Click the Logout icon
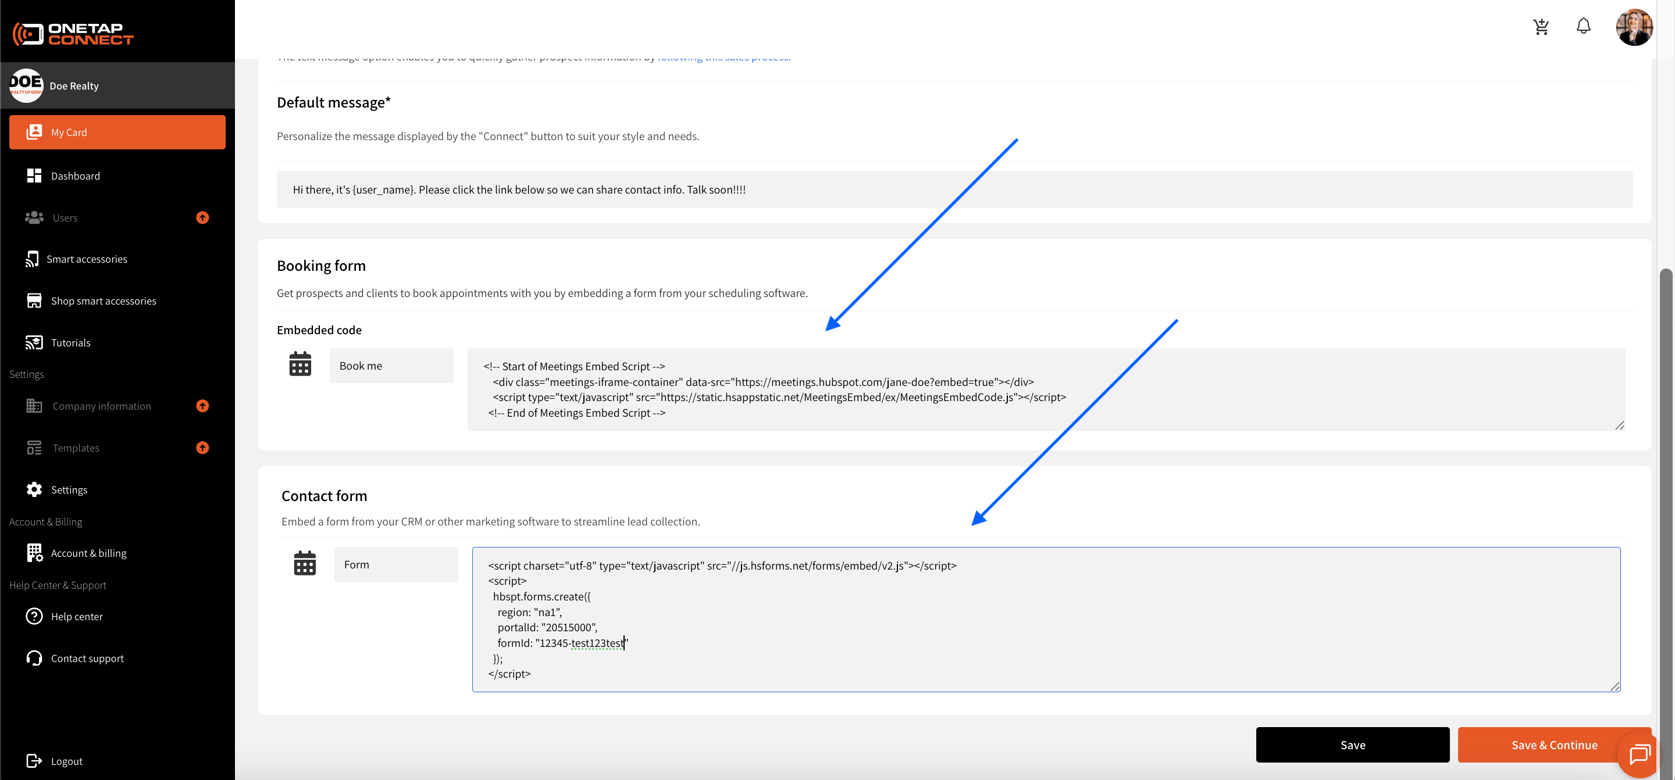Screen dimensions: 1675x780 34,761
